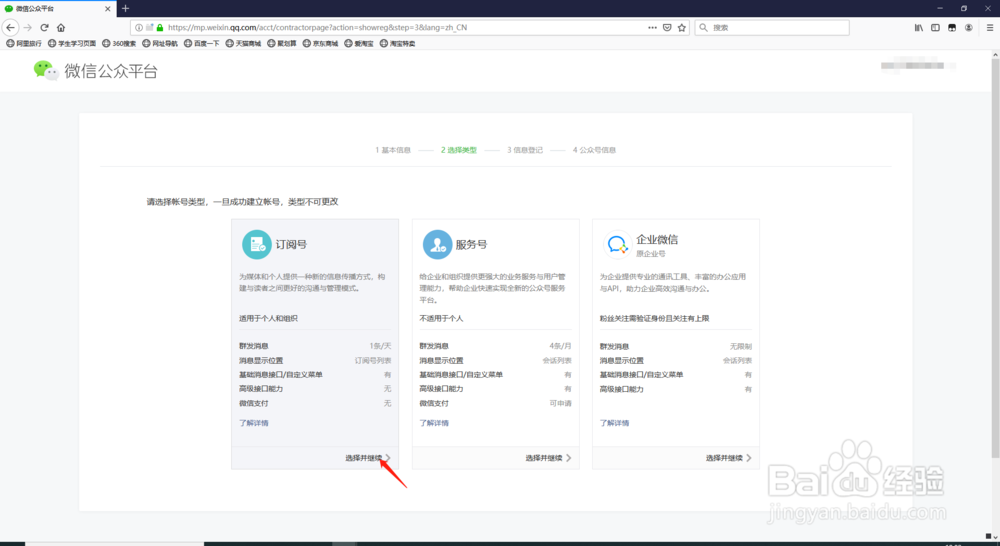Screen dimensions: 1000x546
Task: Go back with the browser back arrow
Action: pyautogui.click(x=10, y=27)
